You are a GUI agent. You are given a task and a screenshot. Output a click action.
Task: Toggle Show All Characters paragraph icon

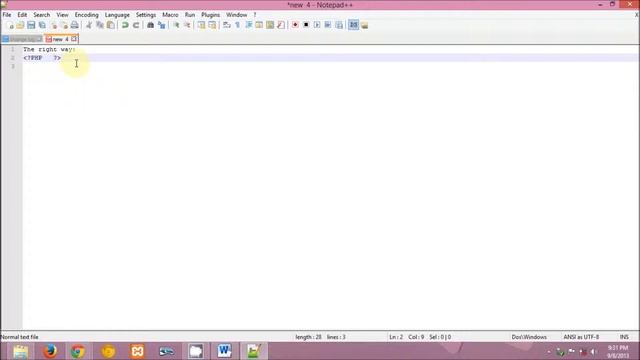click(x=238, y=25)
